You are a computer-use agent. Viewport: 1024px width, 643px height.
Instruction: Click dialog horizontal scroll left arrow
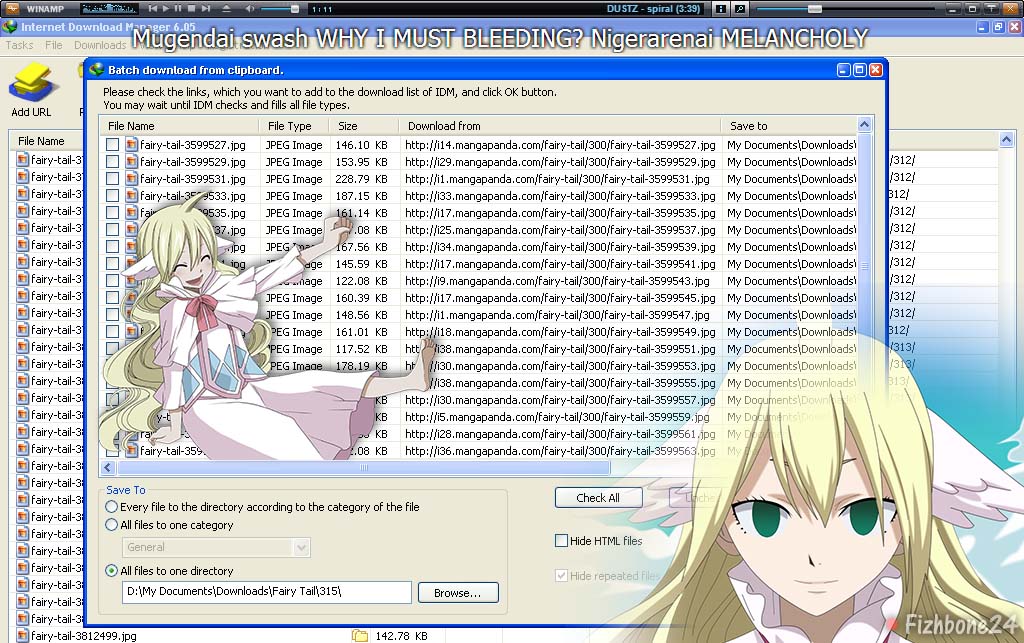click(108, 467)
